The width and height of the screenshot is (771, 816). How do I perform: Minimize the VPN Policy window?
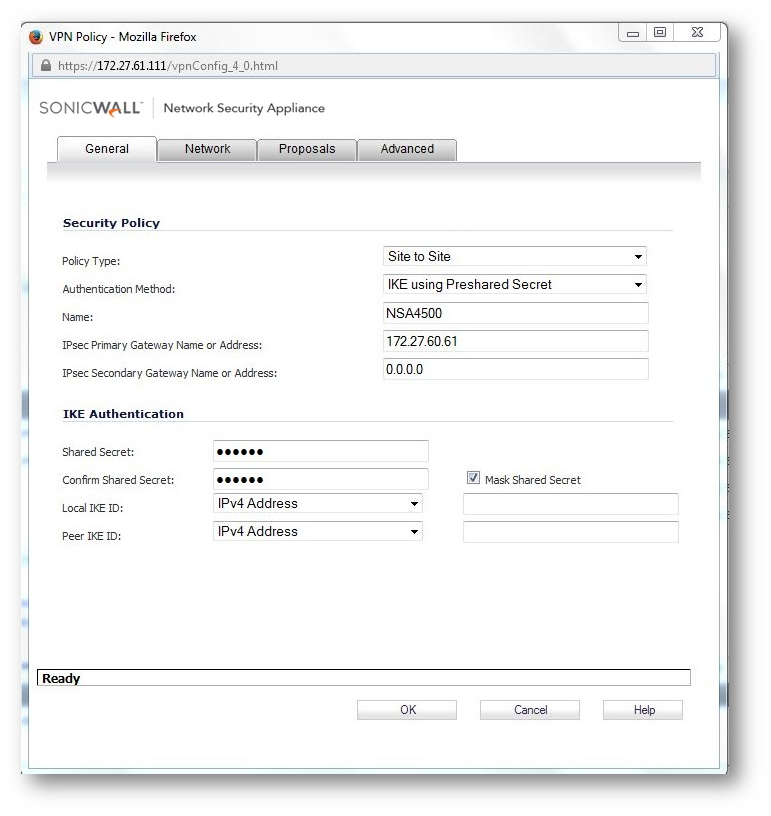[x=633, y=34]
